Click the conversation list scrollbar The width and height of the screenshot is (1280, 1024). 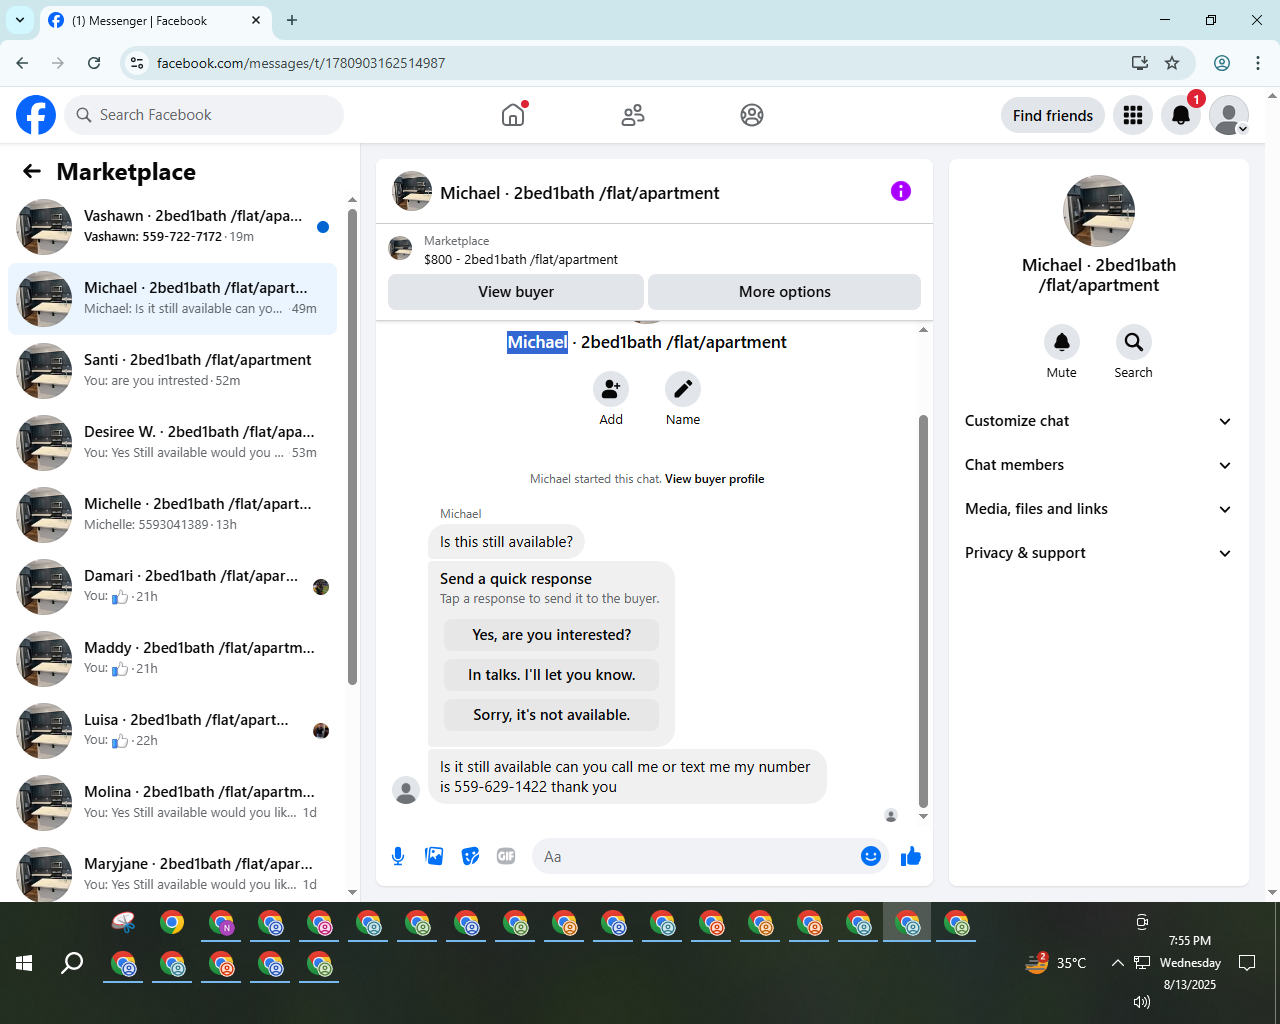(352, 447)
